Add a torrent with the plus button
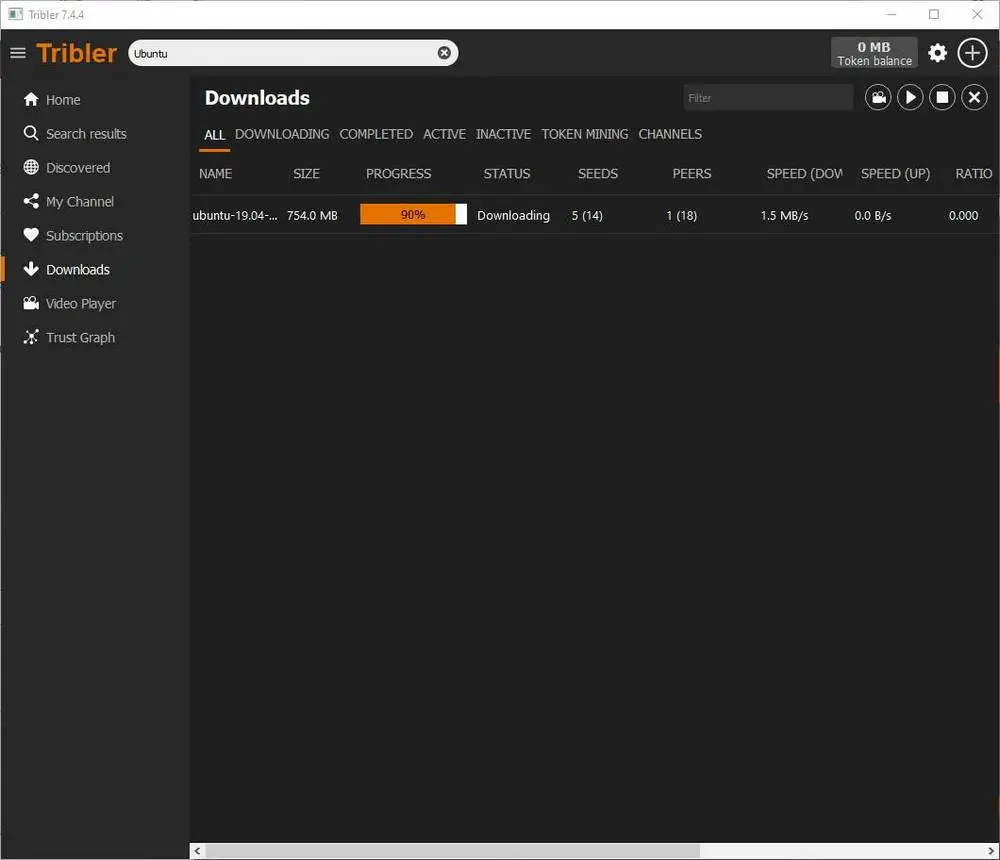This screenshot has height=860, width=1000. point(972,53)
